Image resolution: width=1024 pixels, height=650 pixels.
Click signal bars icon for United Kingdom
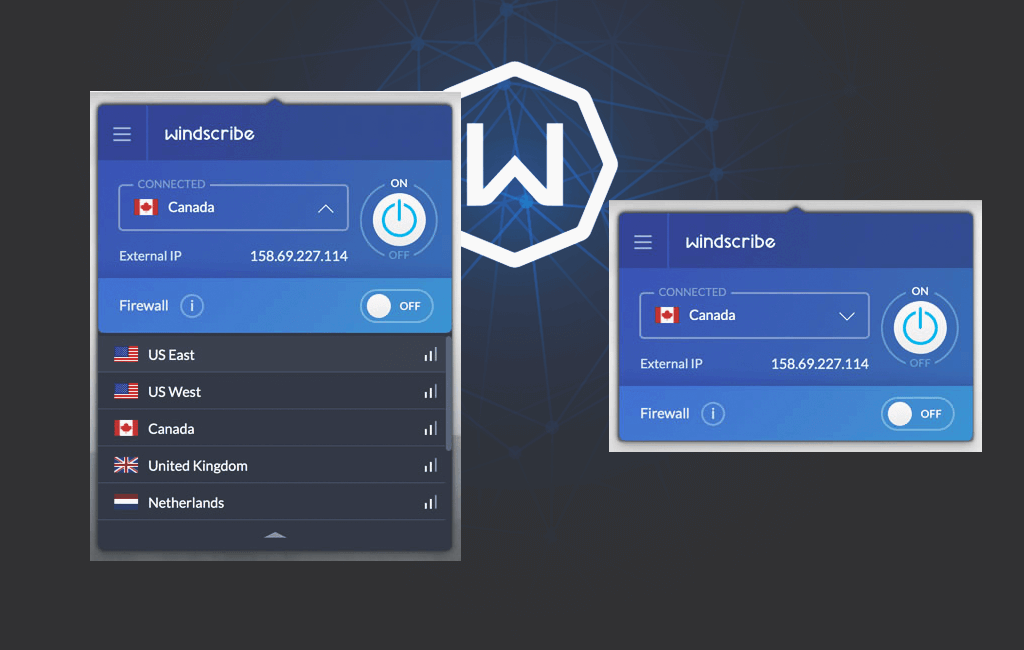[430, 466]
